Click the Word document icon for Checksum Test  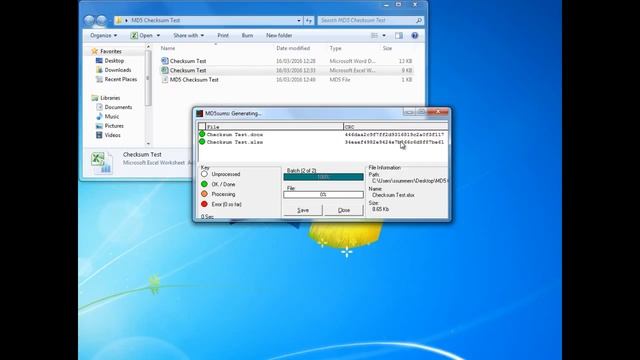(x=165, y=61)
